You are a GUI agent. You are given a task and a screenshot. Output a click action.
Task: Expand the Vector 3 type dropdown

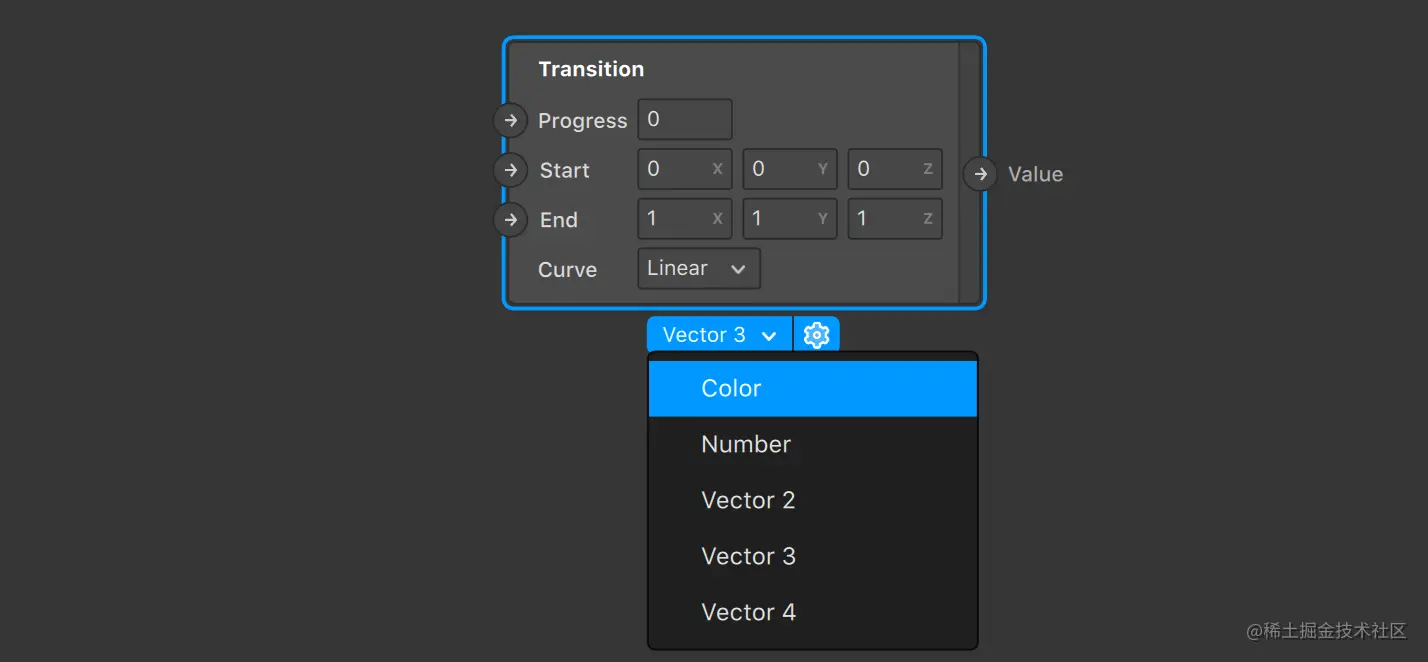(x=720, y=335)
